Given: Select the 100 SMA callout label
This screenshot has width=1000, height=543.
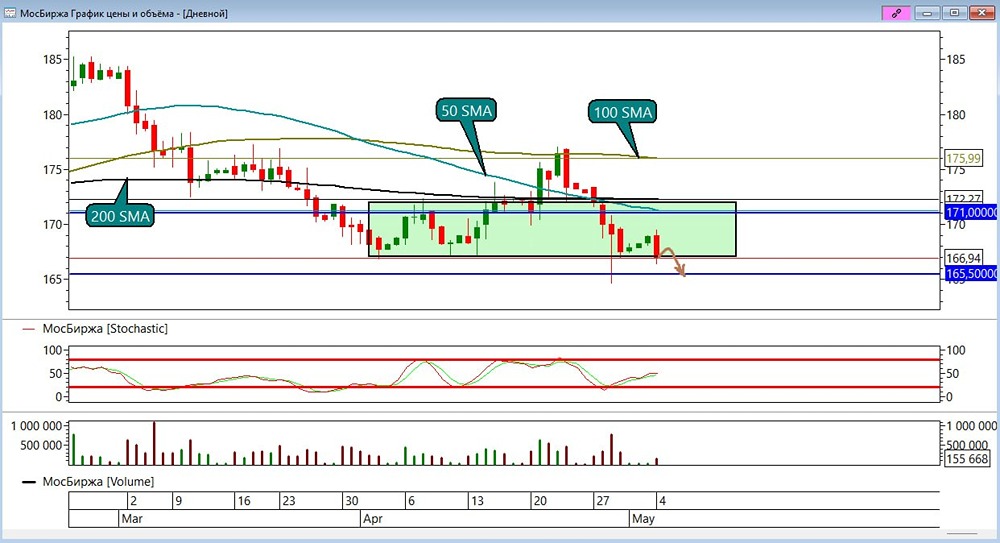Looking at the screenshot, I should pos(622,112).
